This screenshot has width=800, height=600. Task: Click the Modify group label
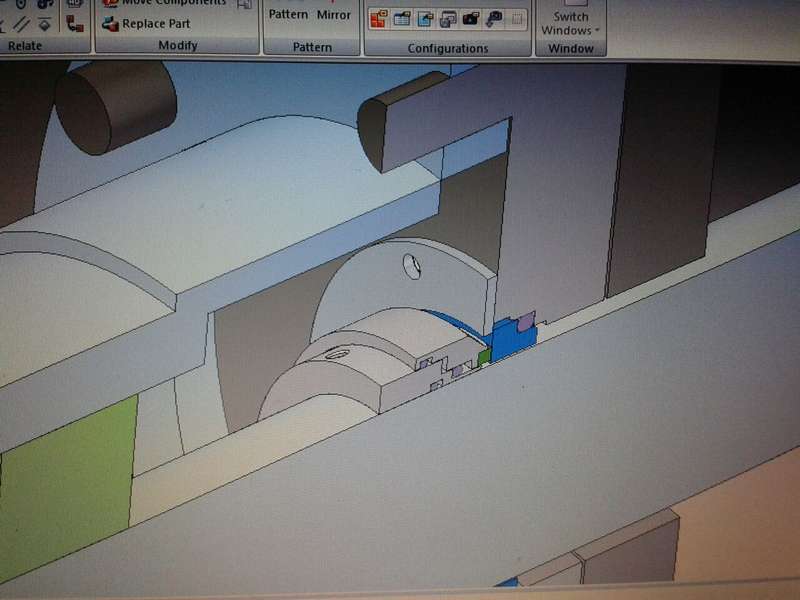pyautogui.click(x=178, y=45)
